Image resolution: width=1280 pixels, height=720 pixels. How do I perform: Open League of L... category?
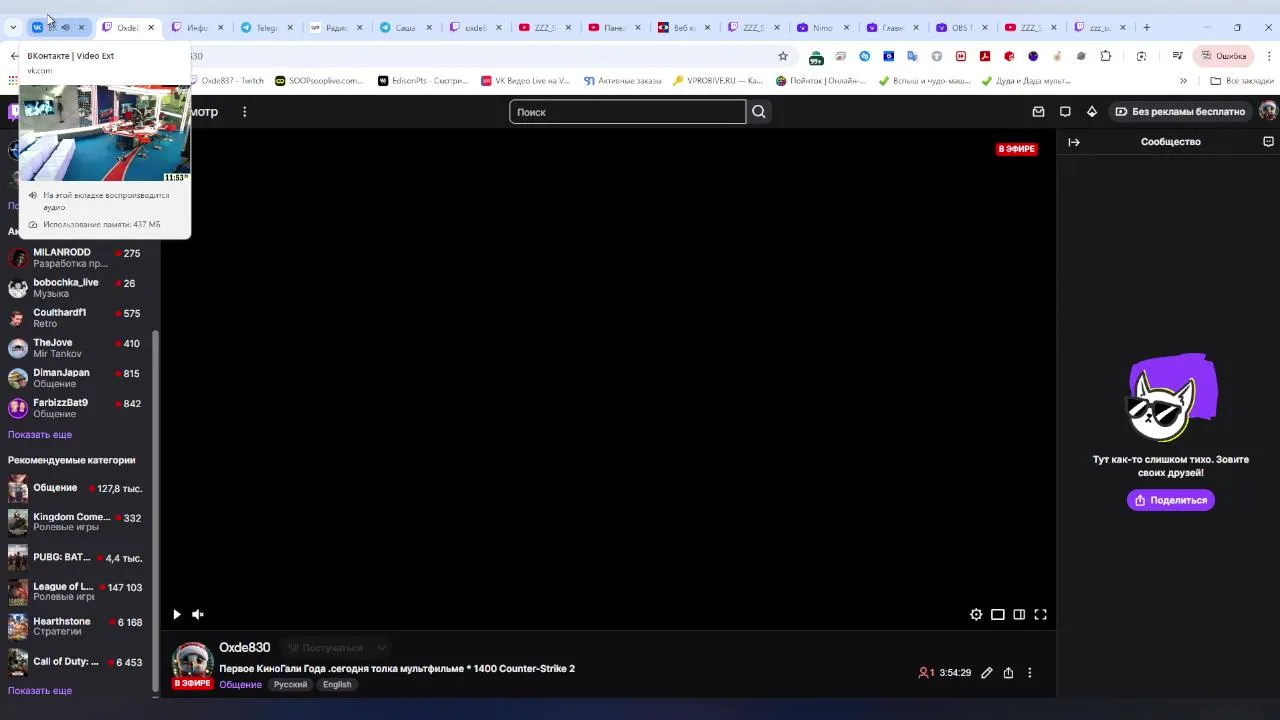tap(80, 591)
